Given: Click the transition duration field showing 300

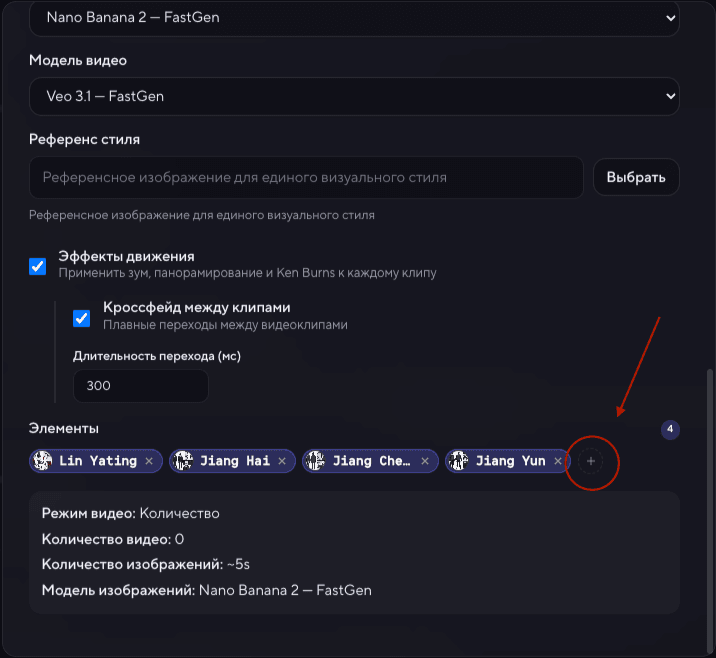Looking at the screenshot, I should pyautogui.click(x=141, y=386).
